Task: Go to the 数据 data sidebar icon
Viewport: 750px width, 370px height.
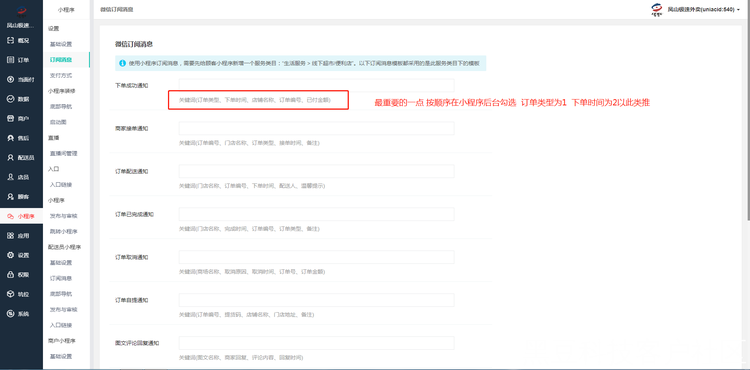Action: [x=11, y=99]
